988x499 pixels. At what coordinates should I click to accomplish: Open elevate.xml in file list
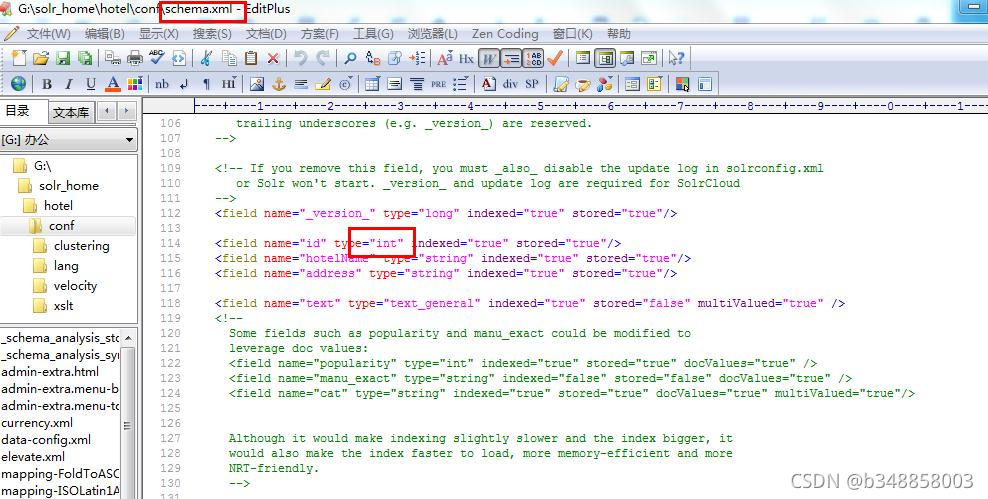click(33, 457)
